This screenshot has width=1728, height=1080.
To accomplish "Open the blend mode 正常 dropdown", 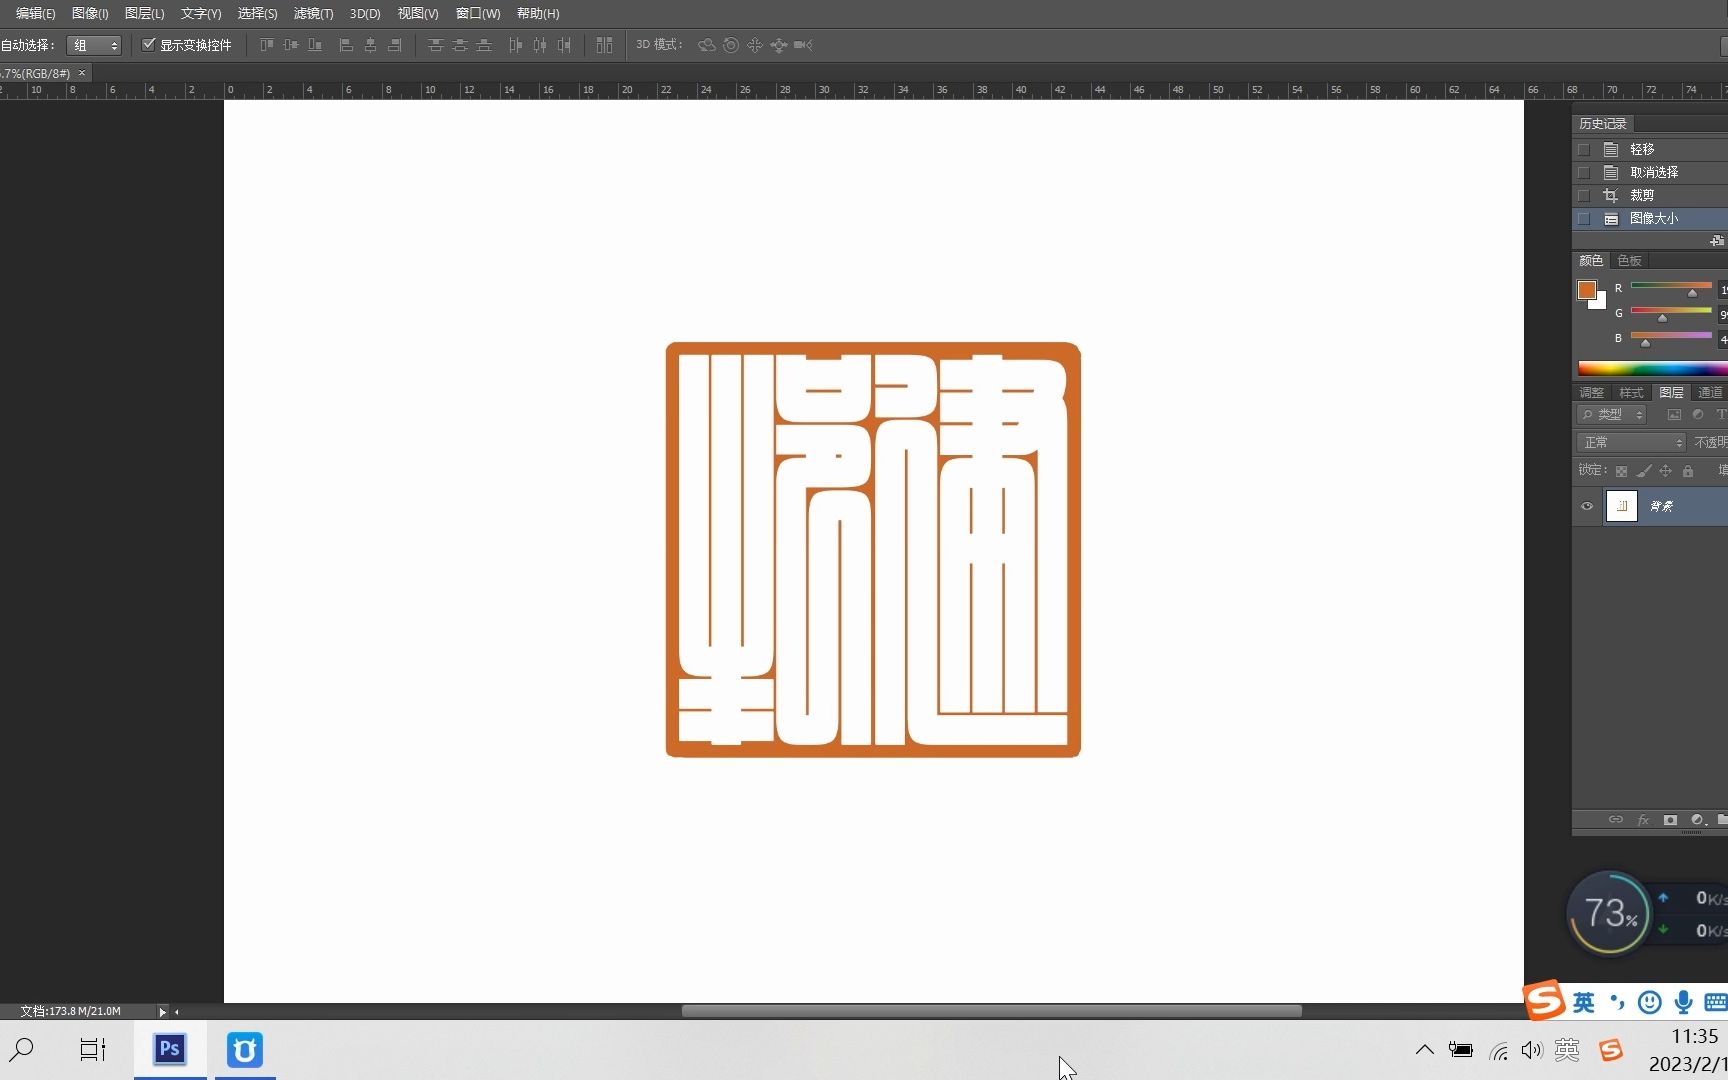I will coord(1630,442).
